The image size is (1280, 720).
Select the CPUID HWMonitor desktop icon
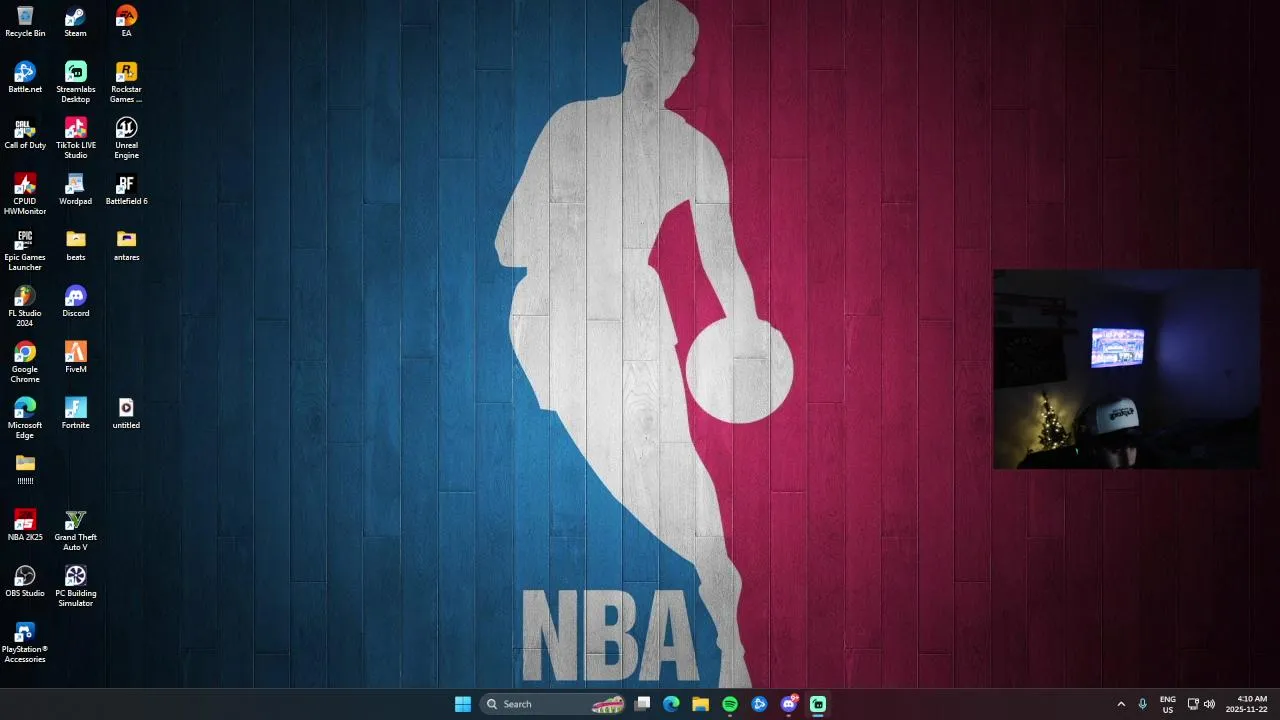coord(25,194)
